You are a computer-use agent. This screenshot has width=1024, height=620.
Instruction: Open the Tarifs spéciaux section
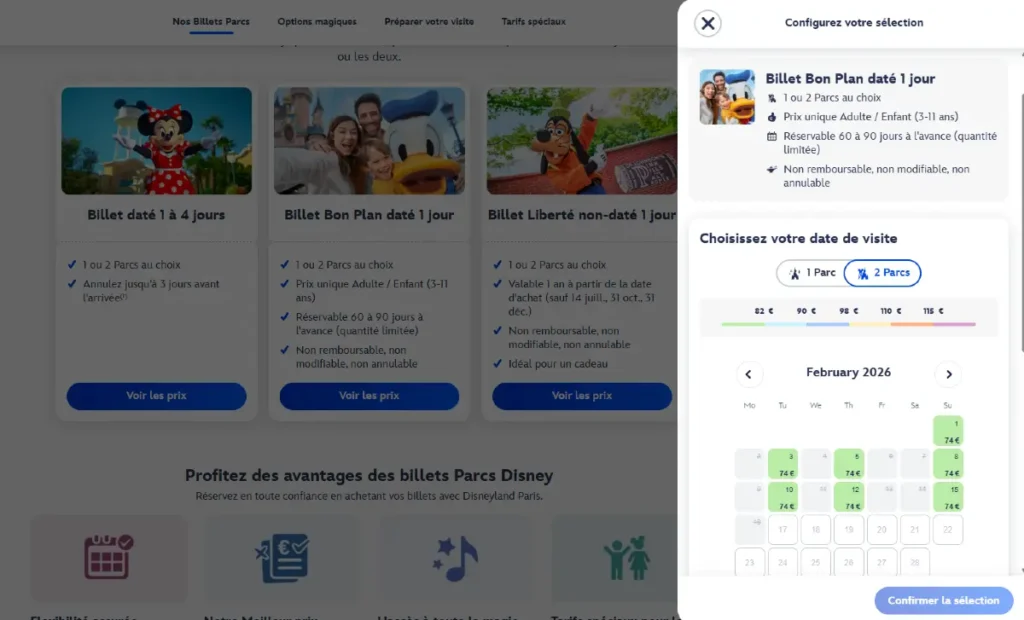(x=533, y=20)
